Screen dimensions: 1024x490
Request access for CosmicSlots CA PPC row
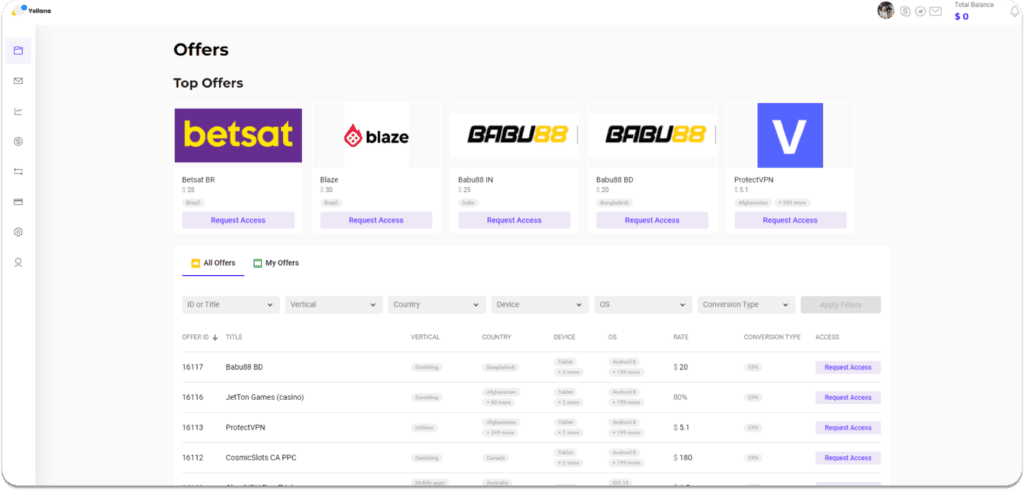point(848,457)
